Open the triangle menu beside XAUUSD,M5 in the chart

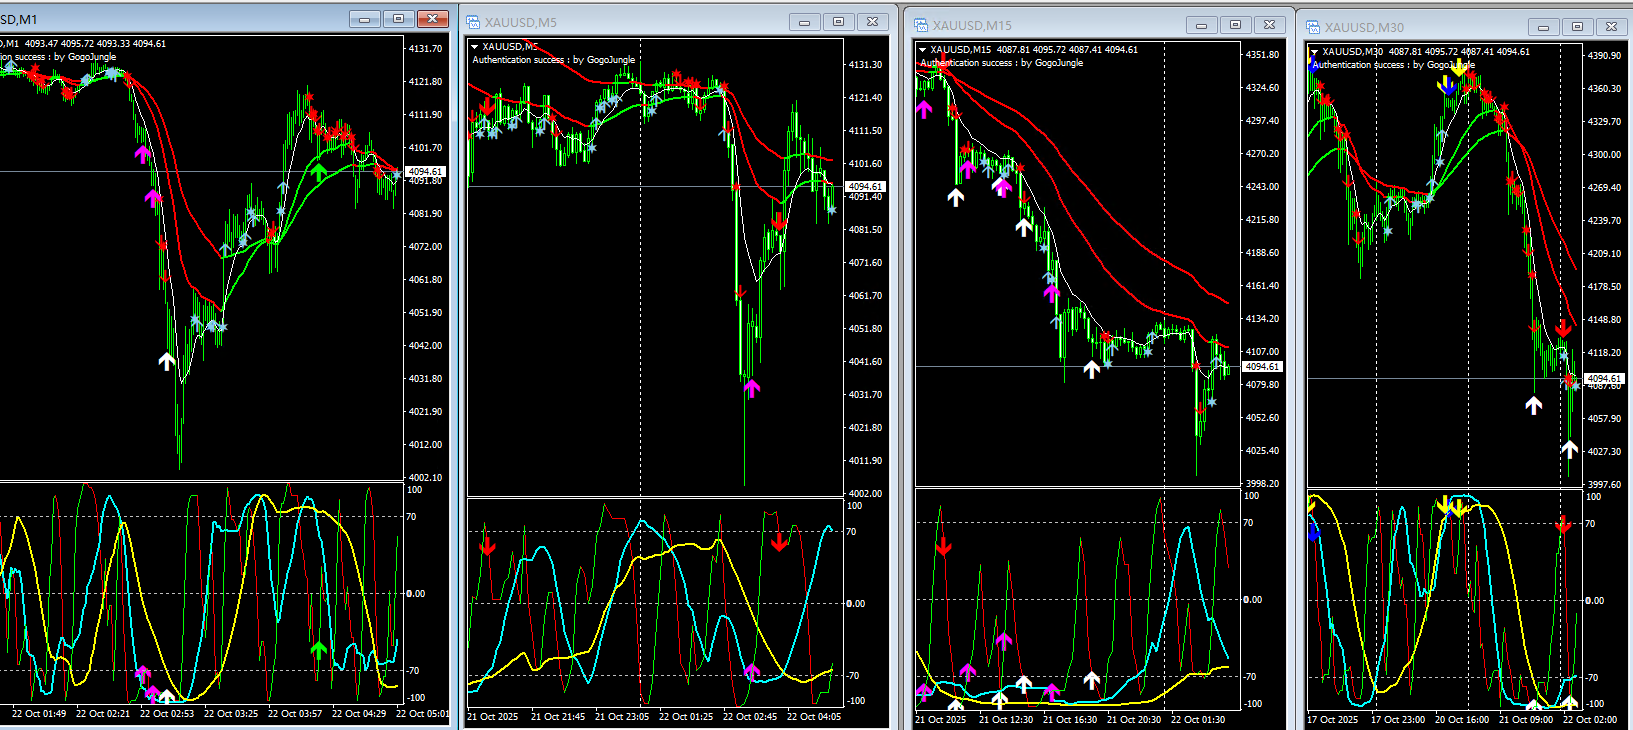(x=474, y=47)
